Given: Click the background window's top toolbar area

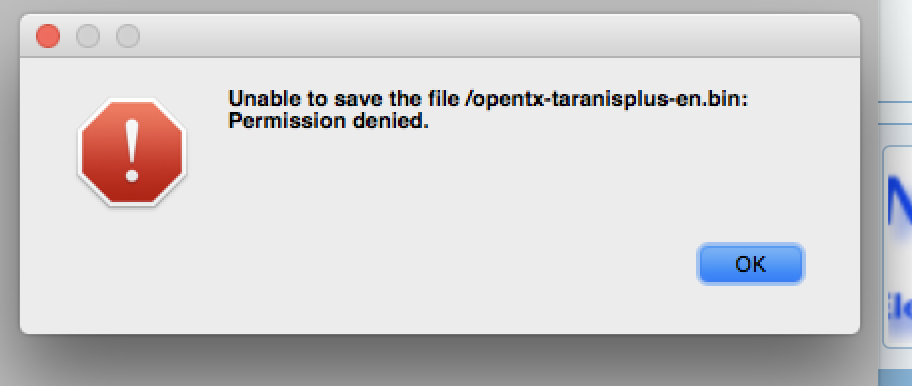Looking at the screenshot, I should [x=896, y=49].
